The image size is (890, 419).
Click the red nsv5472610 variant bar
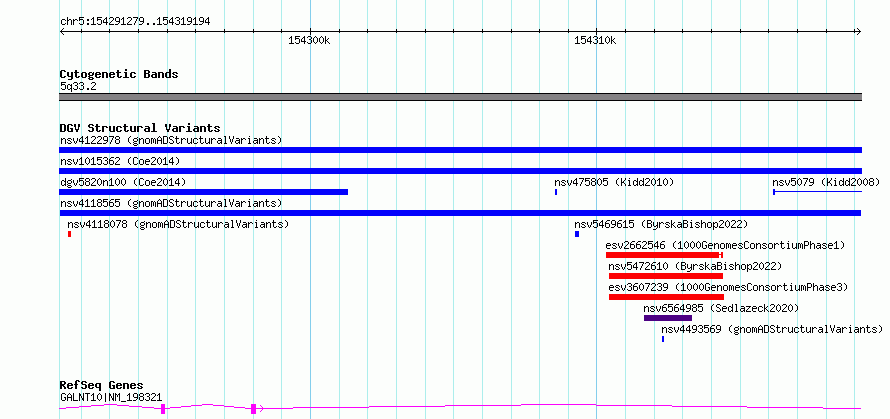tap(666, 276)
